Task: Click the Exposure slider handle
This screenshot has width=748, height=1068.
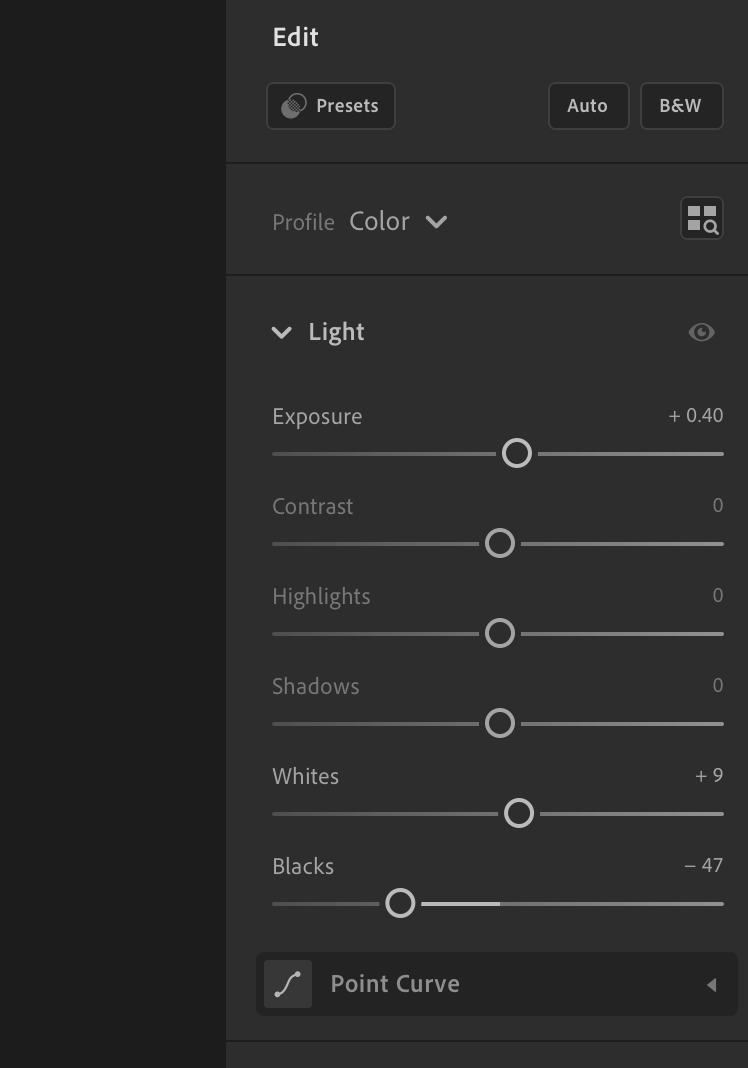Action: tap(516, 454)
